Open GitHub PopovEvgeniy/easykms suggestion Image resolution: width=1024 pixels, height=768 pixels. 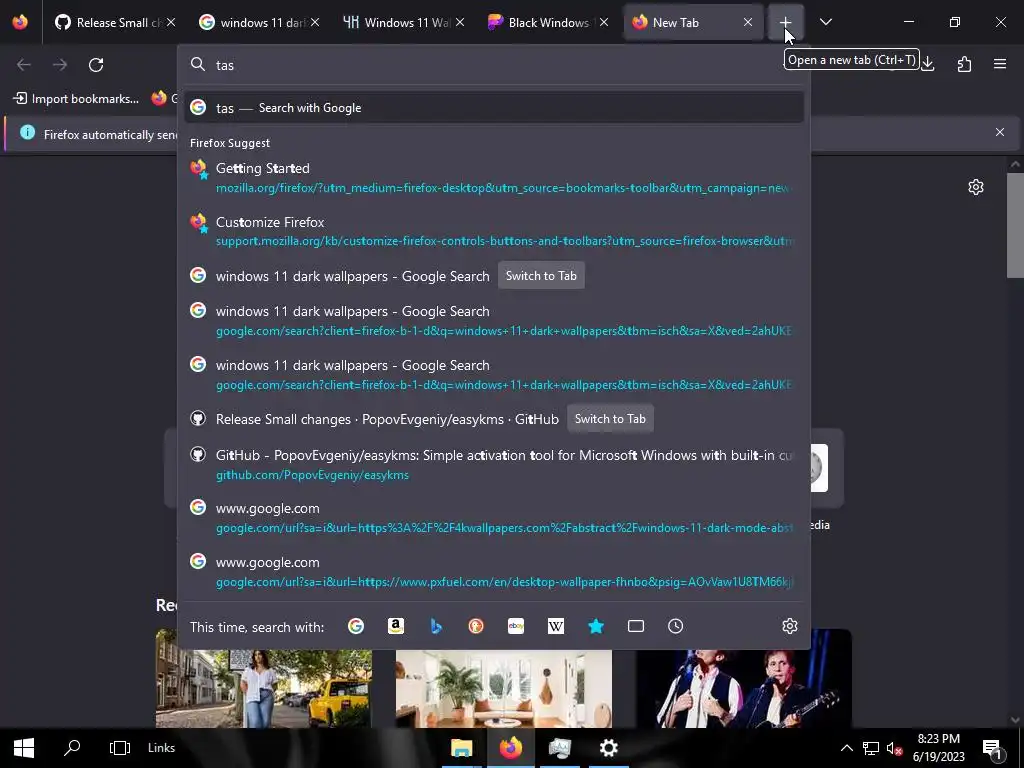[x=494, y=464]
